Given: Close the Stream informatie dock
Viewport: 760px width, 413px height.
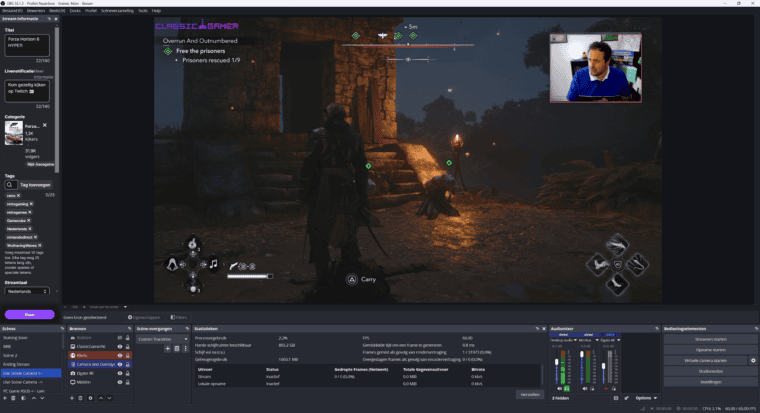Looking at the screenshot, I should (56, 19).
